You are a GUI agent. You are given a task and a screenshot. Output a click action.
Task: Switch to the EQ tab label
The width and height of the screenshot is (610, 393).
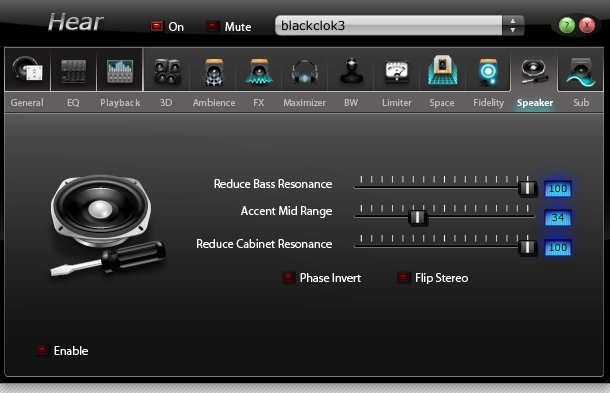pyautogui.click(x=73, y=103)
